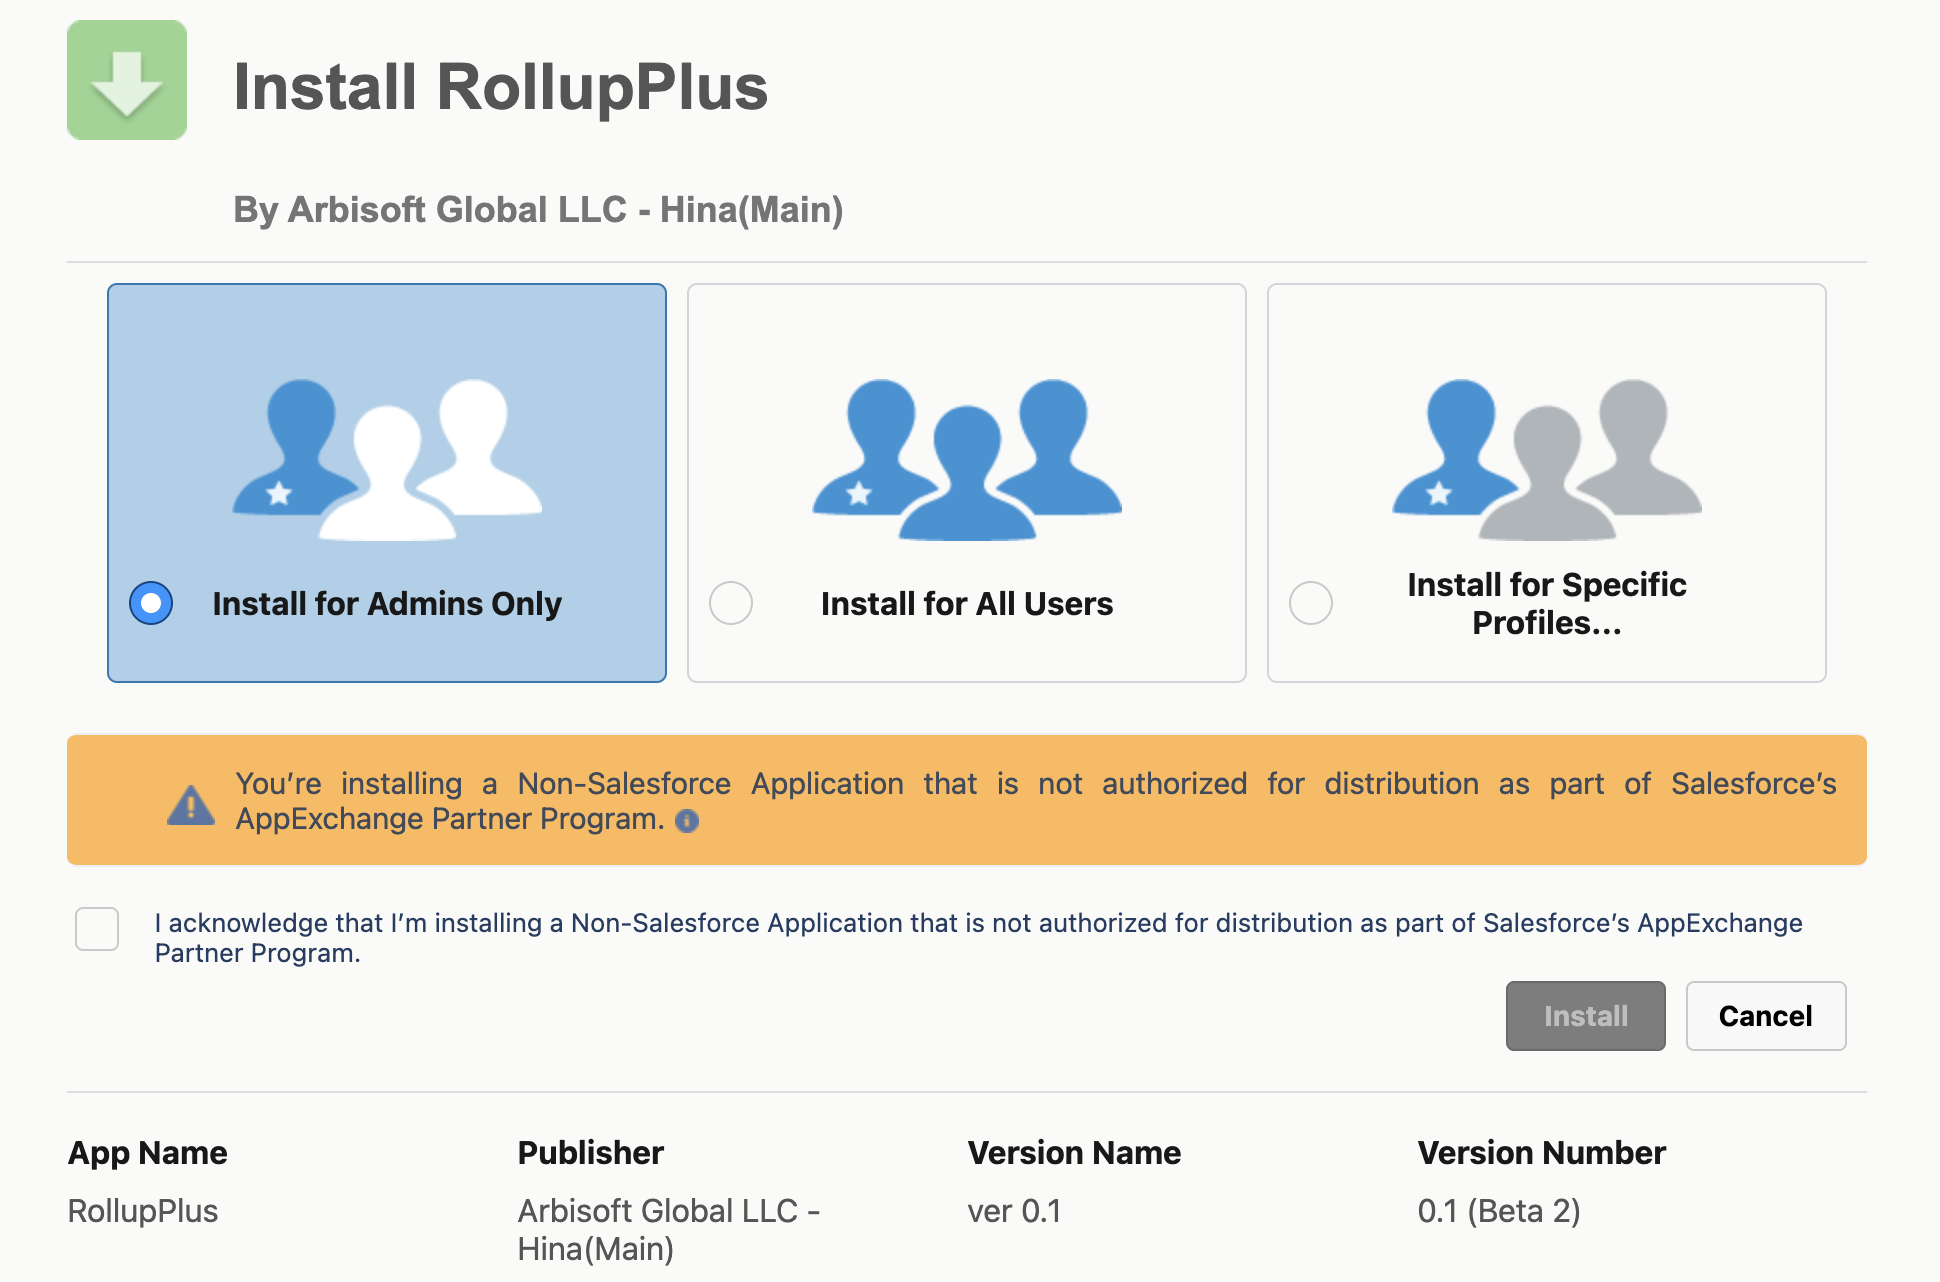
Task: Click the 0.1 (Beta 2) value
Action: tap(1499, 1211)
